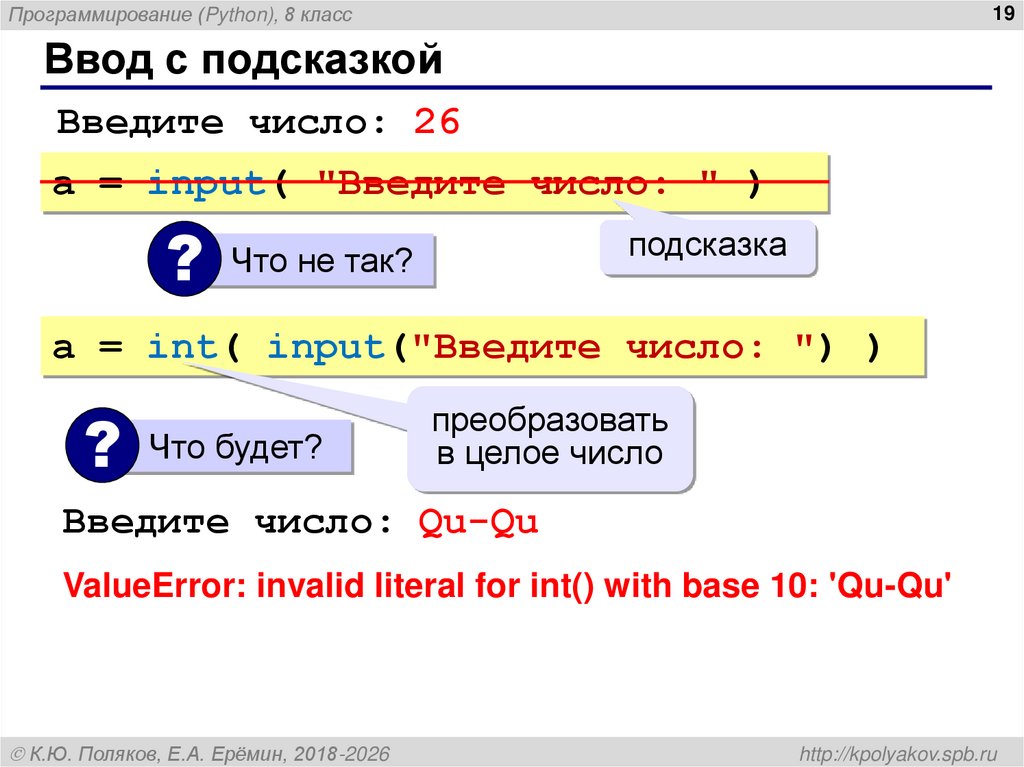Click the slide number 19
This screenshot has height=767, width=1024.
click(1003, 13)
